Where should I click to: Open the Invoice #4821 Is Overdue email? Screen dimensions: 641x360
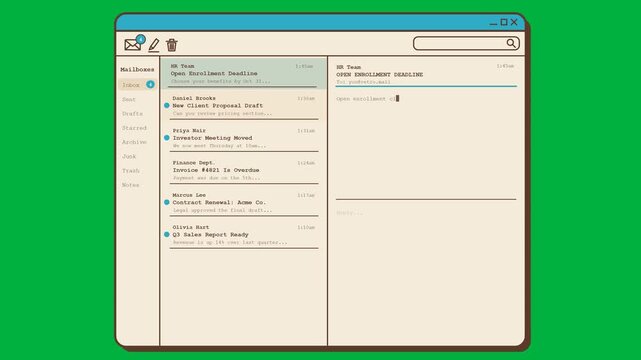click(244, 170)
